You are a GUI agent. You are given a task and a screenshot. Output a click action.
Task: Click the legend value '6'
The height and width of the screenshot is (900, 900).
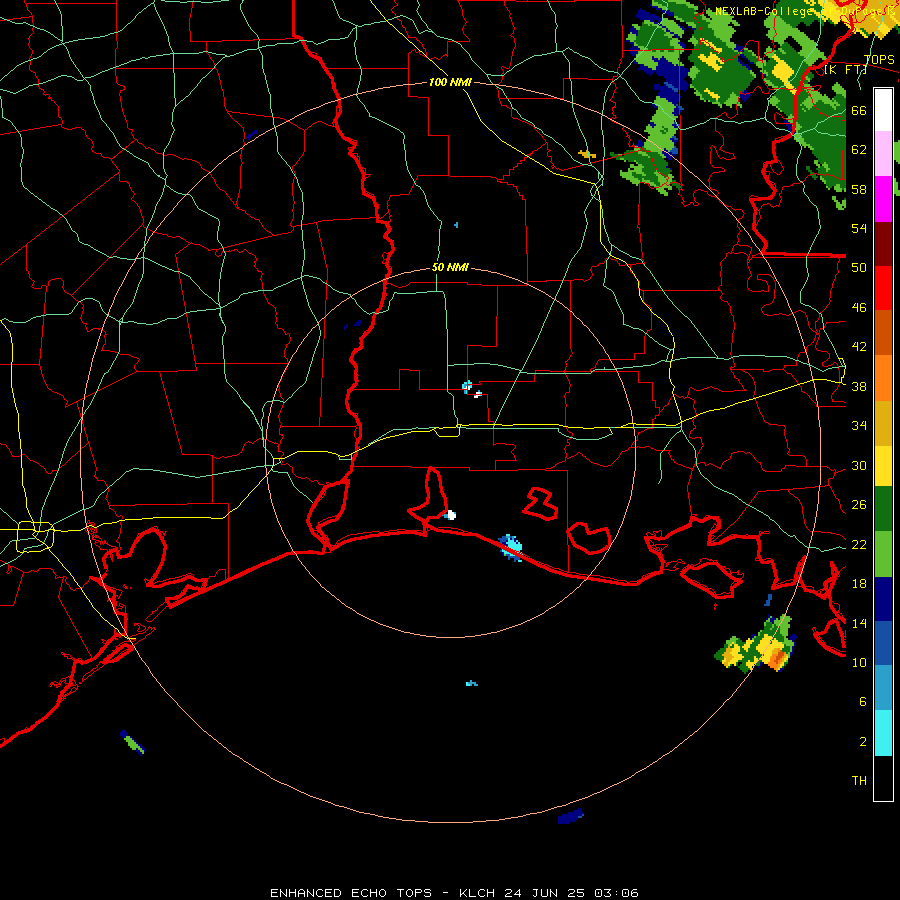click(863, 701)
